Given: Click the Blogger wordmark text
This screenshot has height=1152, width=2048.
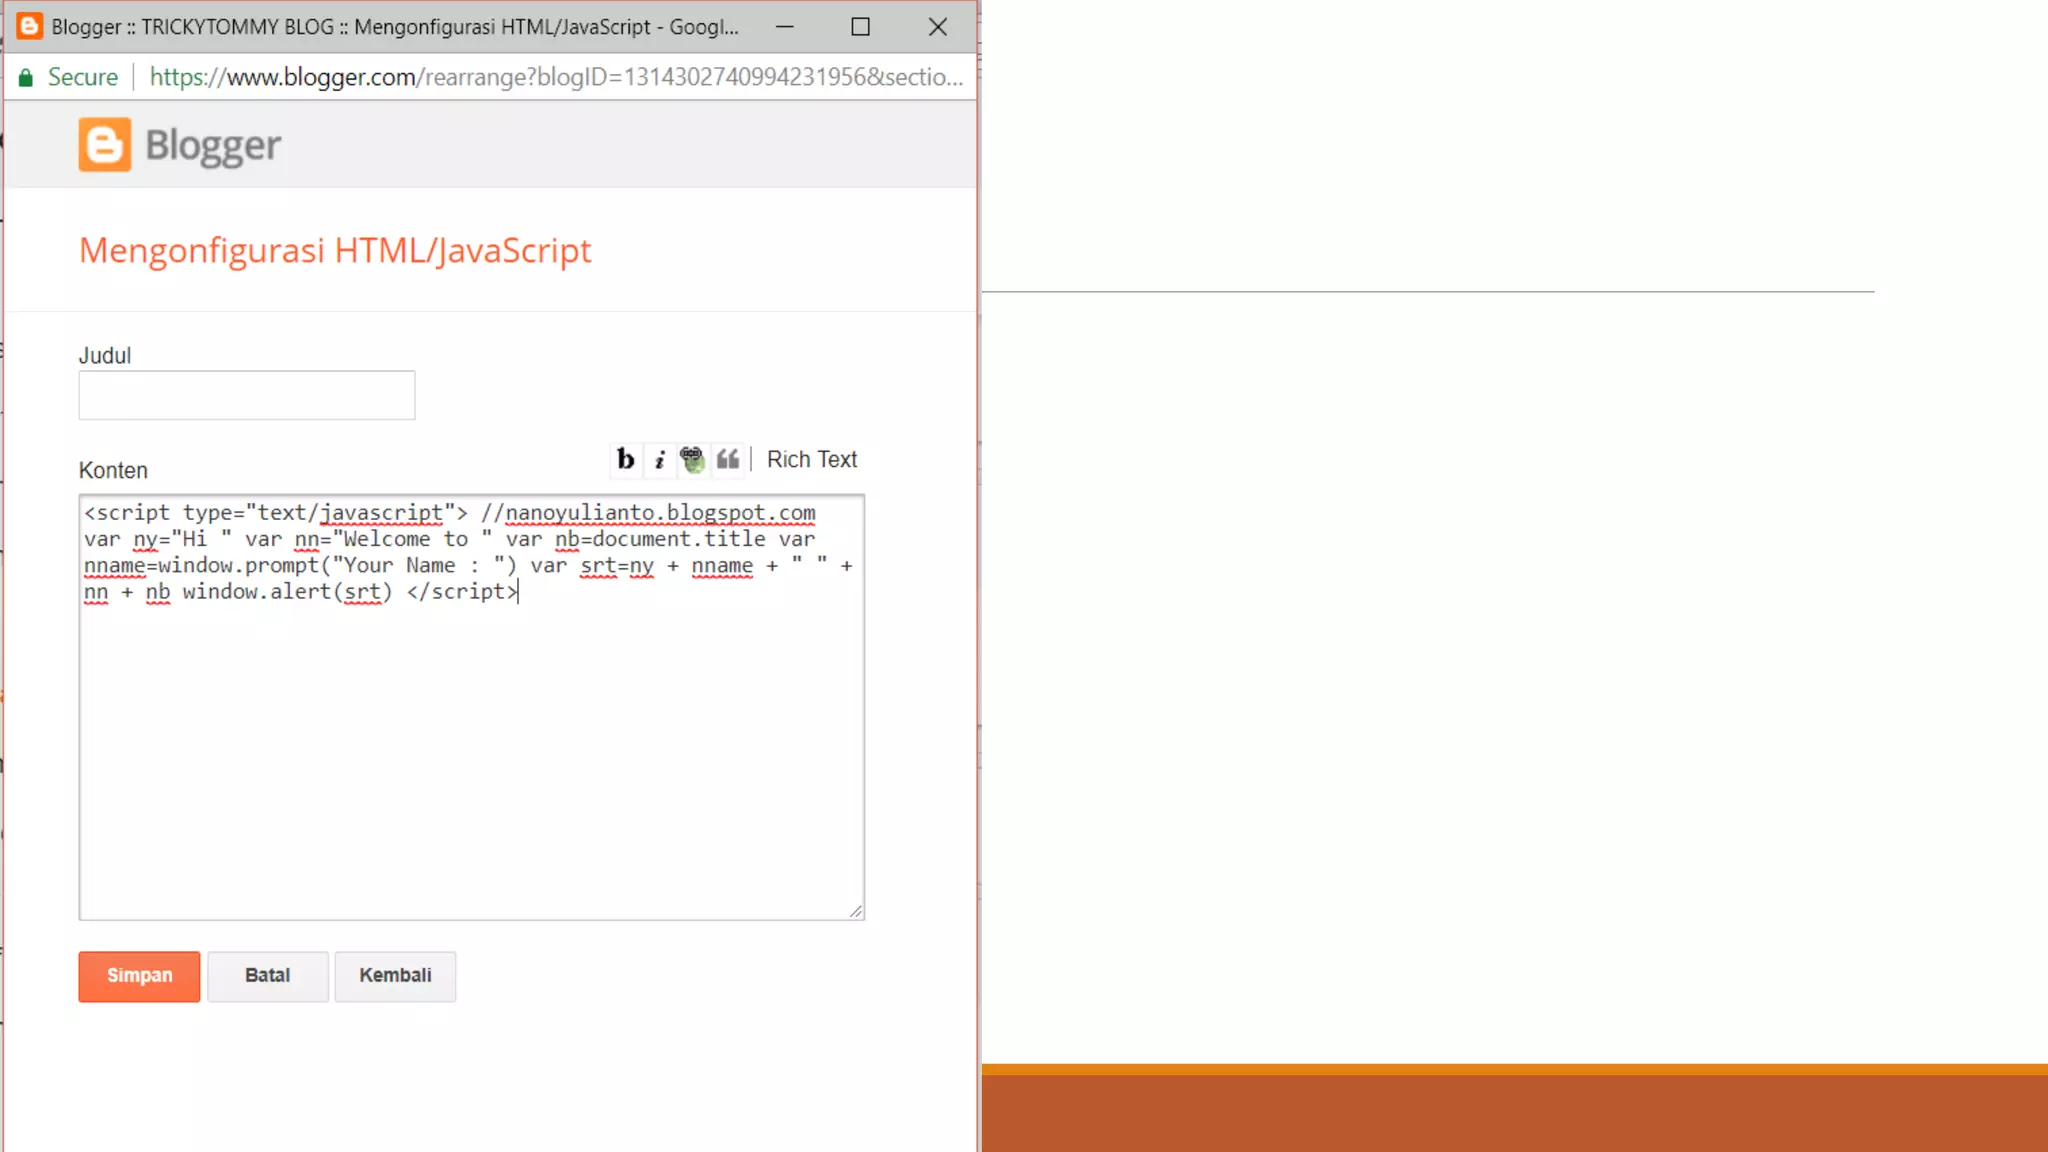Looking at the screenshot, I should coord(213,146).
